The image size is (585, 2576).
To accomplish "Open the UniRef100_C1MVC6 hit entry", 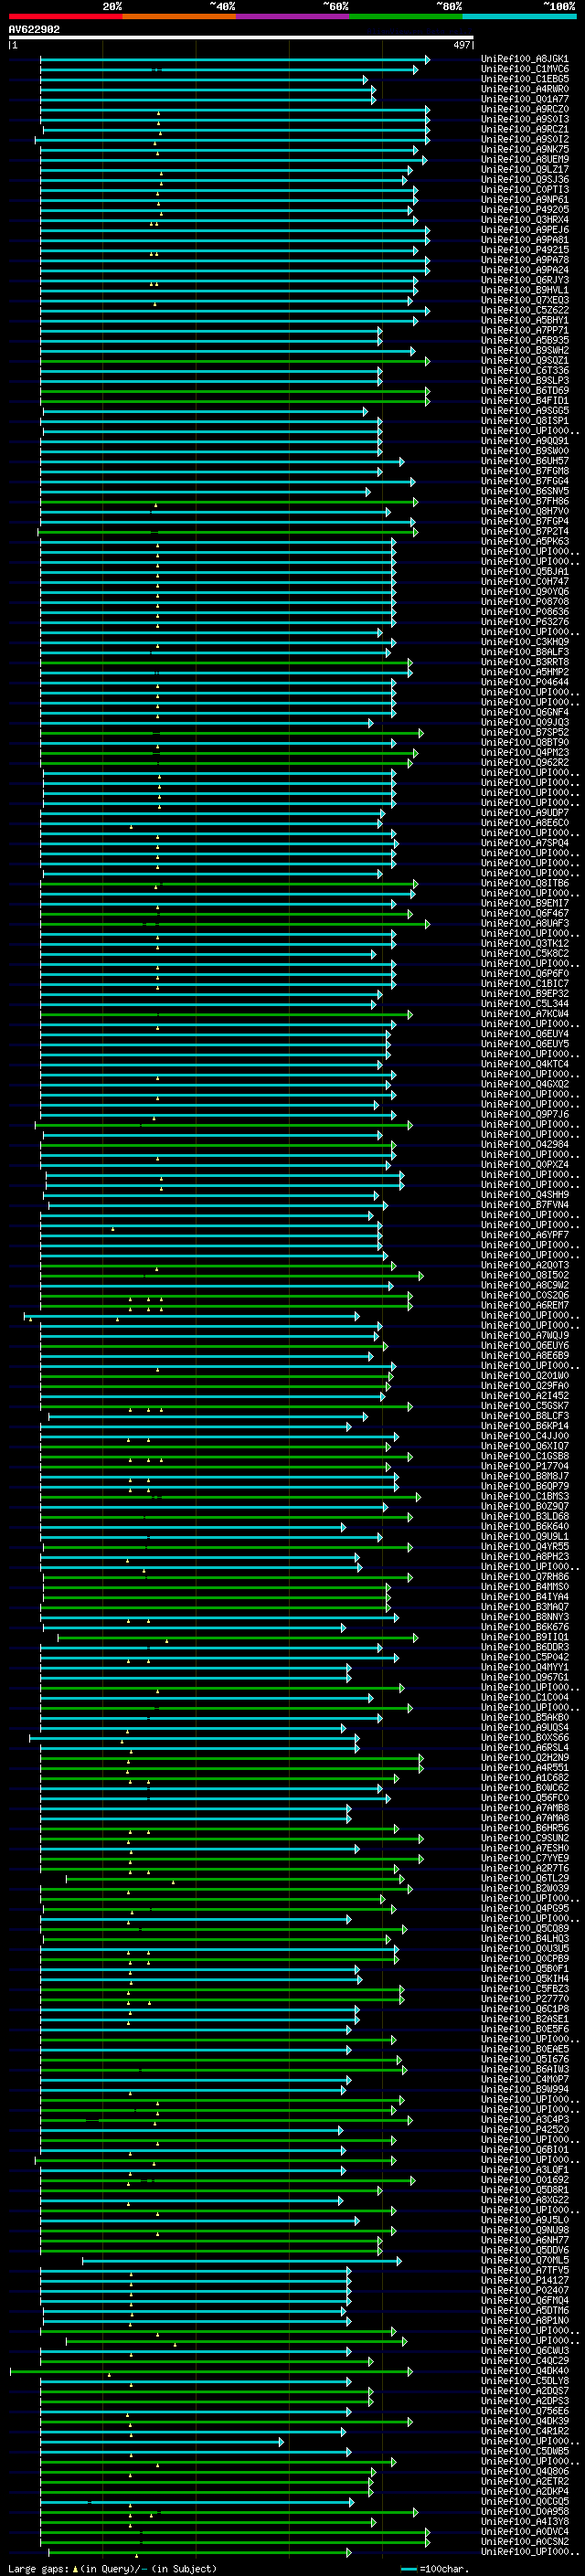I will 524,69.
